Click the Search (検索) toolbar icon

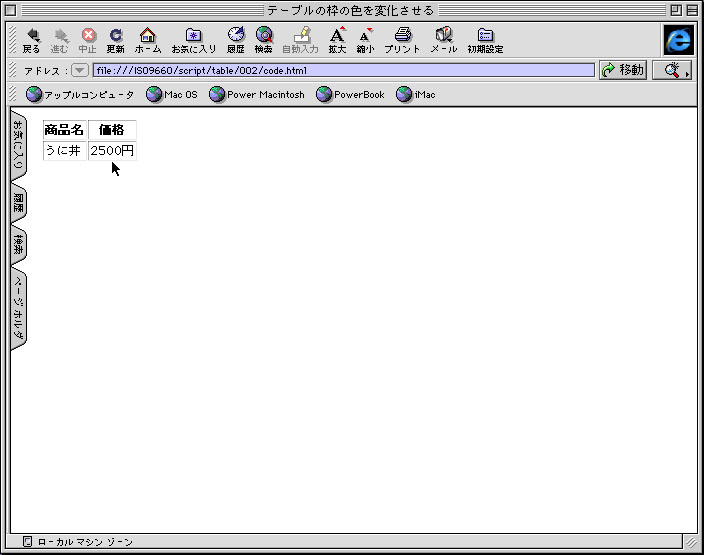(x=264, y=40)
